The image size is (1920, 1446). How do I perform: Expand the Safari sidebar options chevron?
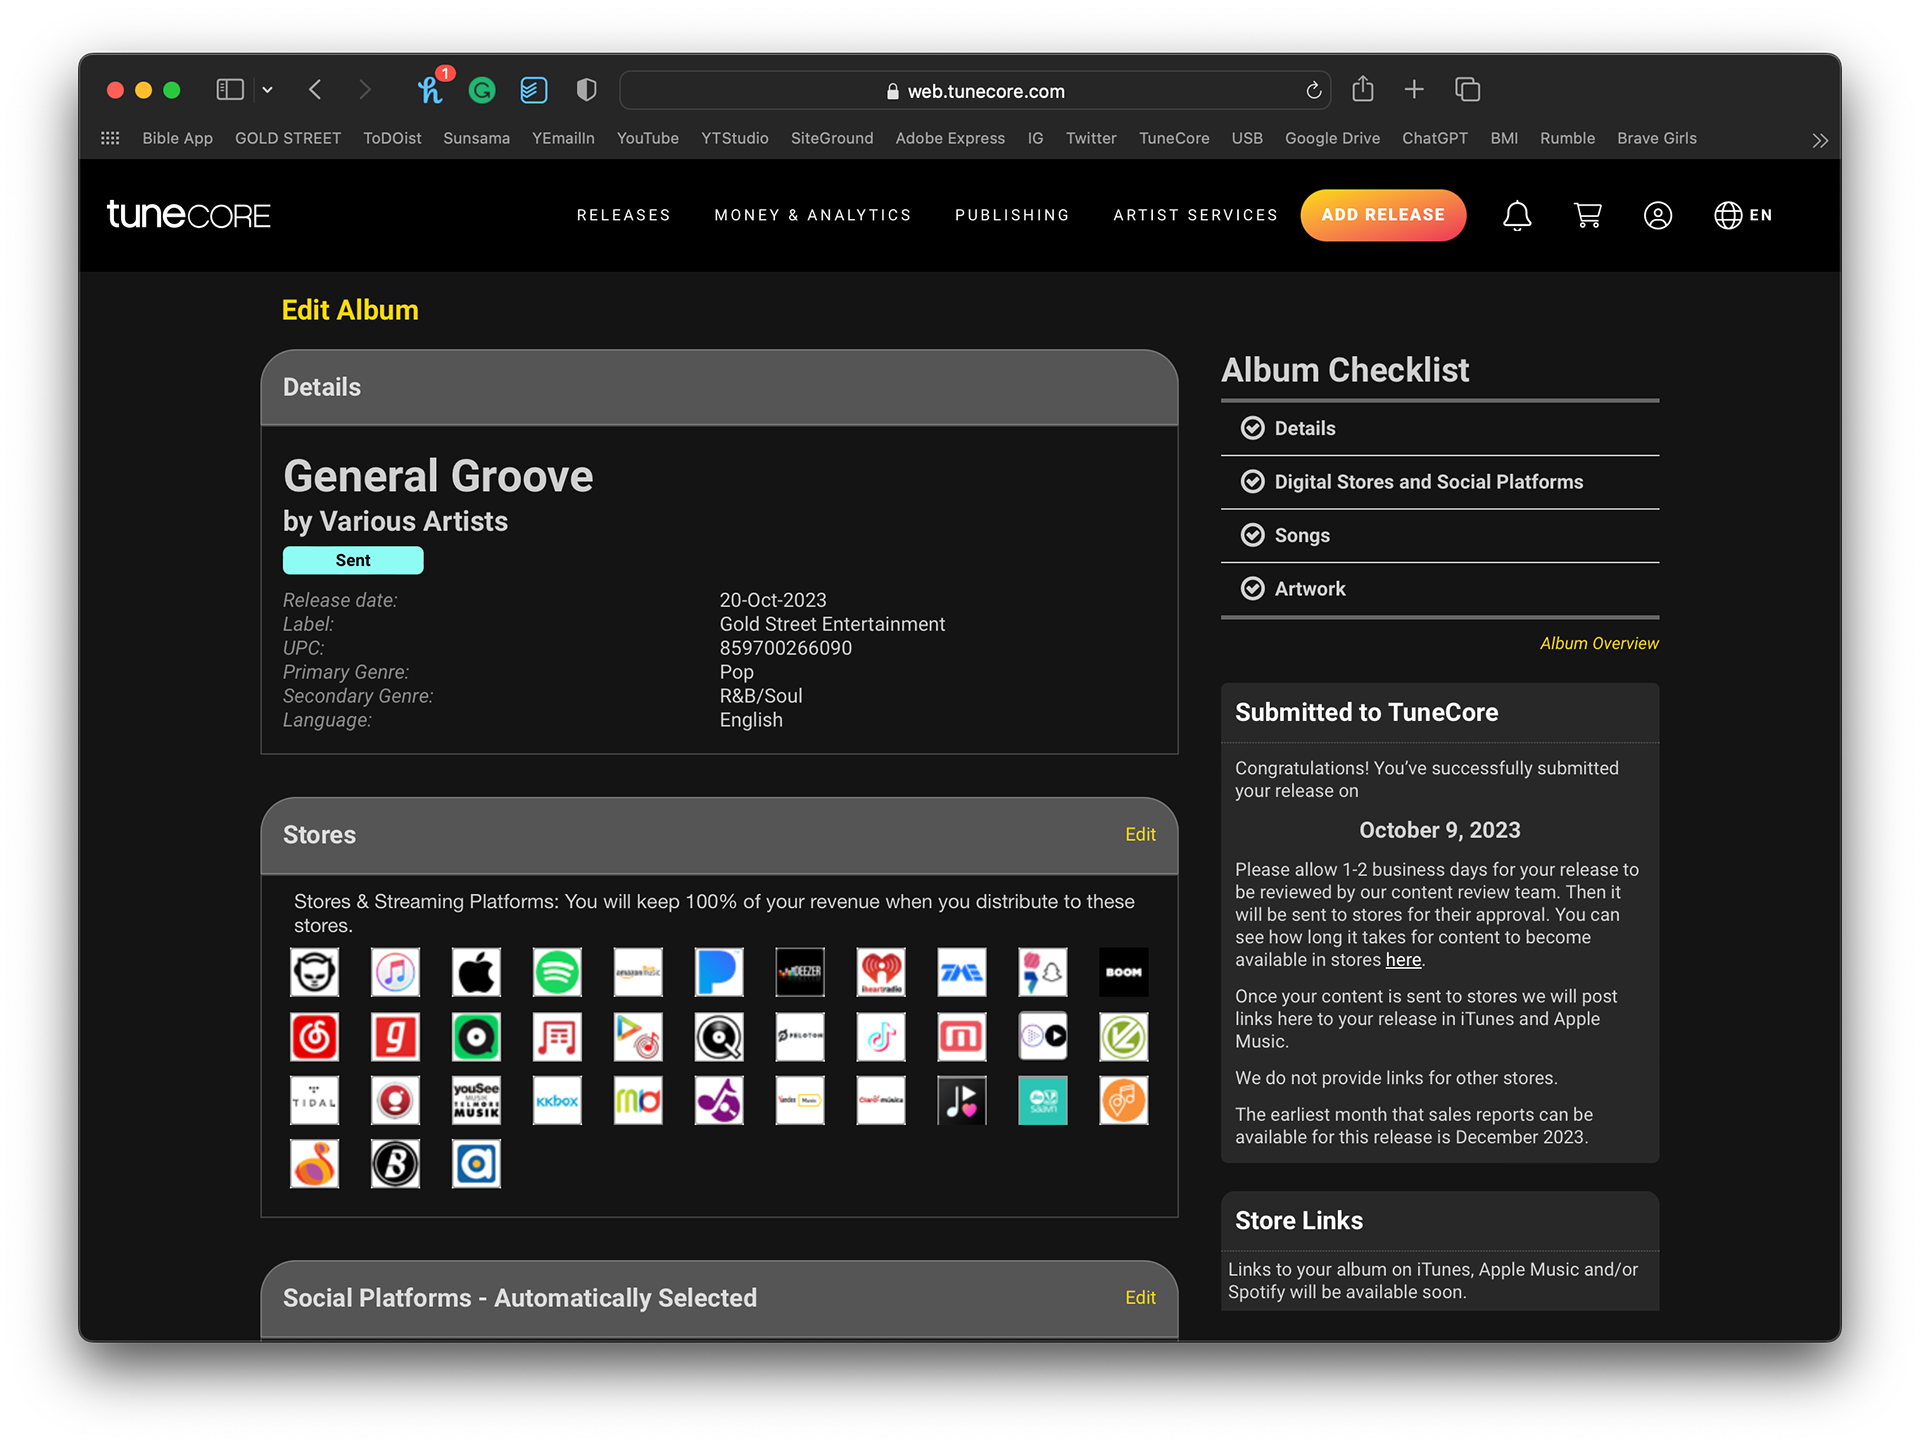point(267,90)
